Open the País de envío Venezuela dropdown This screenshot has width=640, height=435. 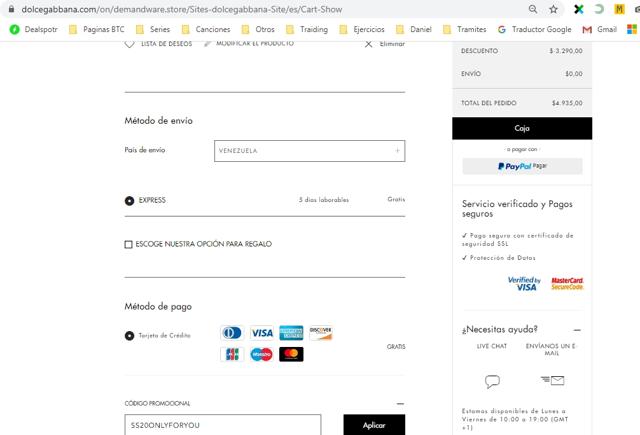click(x=309, y=151)
